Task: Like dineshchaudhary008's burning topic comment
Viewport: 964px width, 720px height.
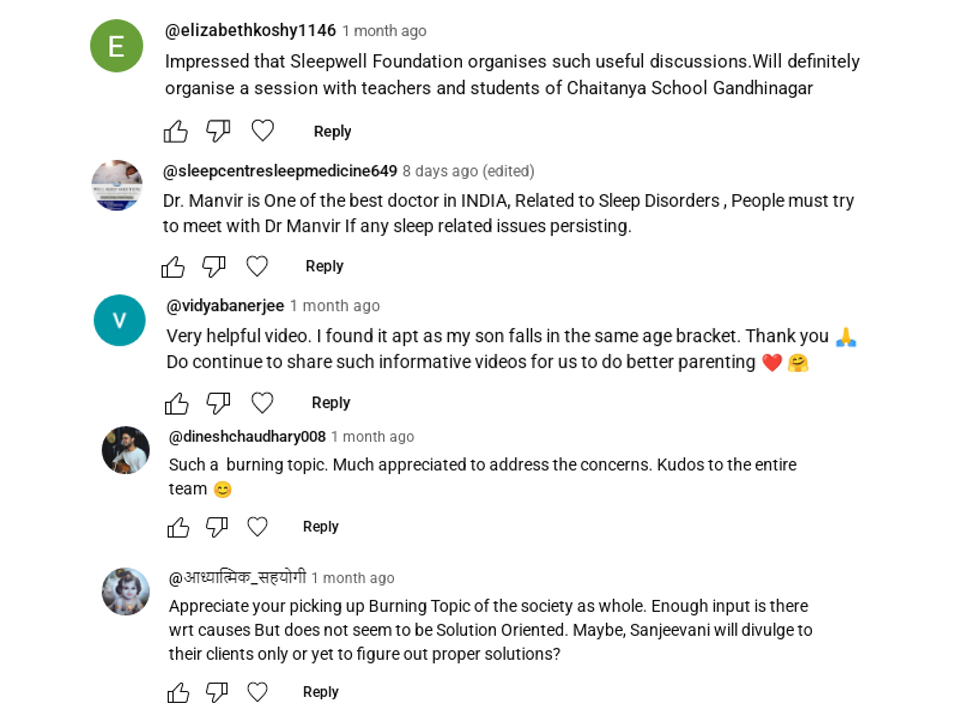Action: click(x=178, y=527)
